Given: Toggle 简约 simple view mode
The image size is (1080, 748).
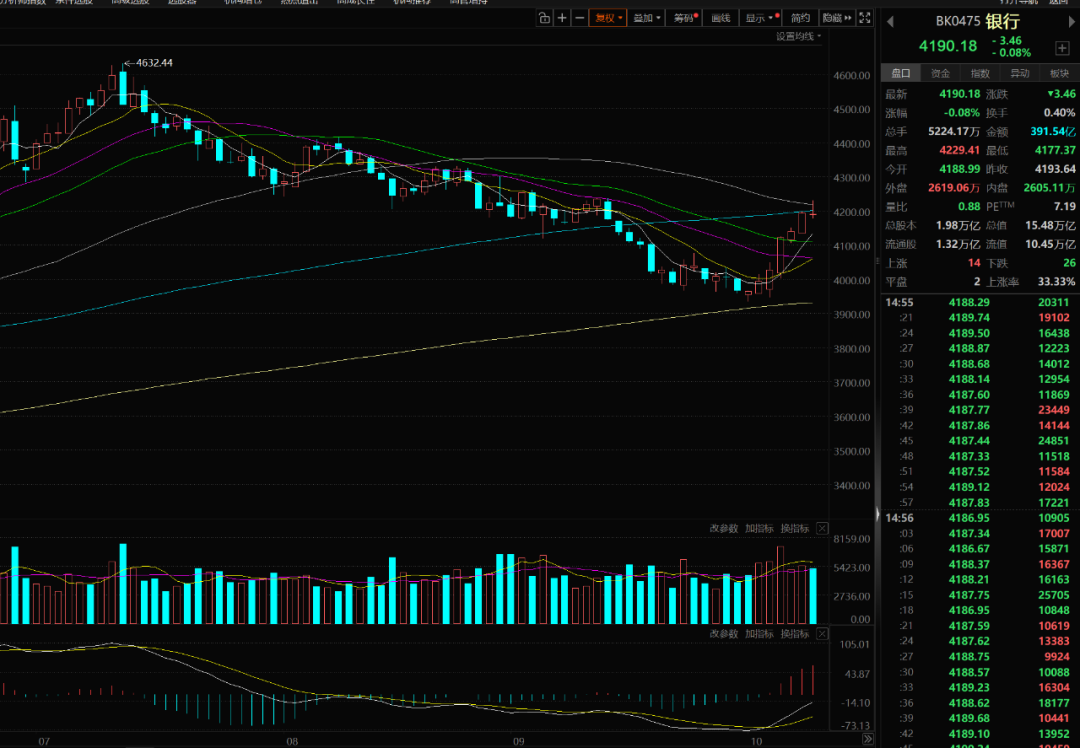Looking at the screenshot, I should coord(800,18).
